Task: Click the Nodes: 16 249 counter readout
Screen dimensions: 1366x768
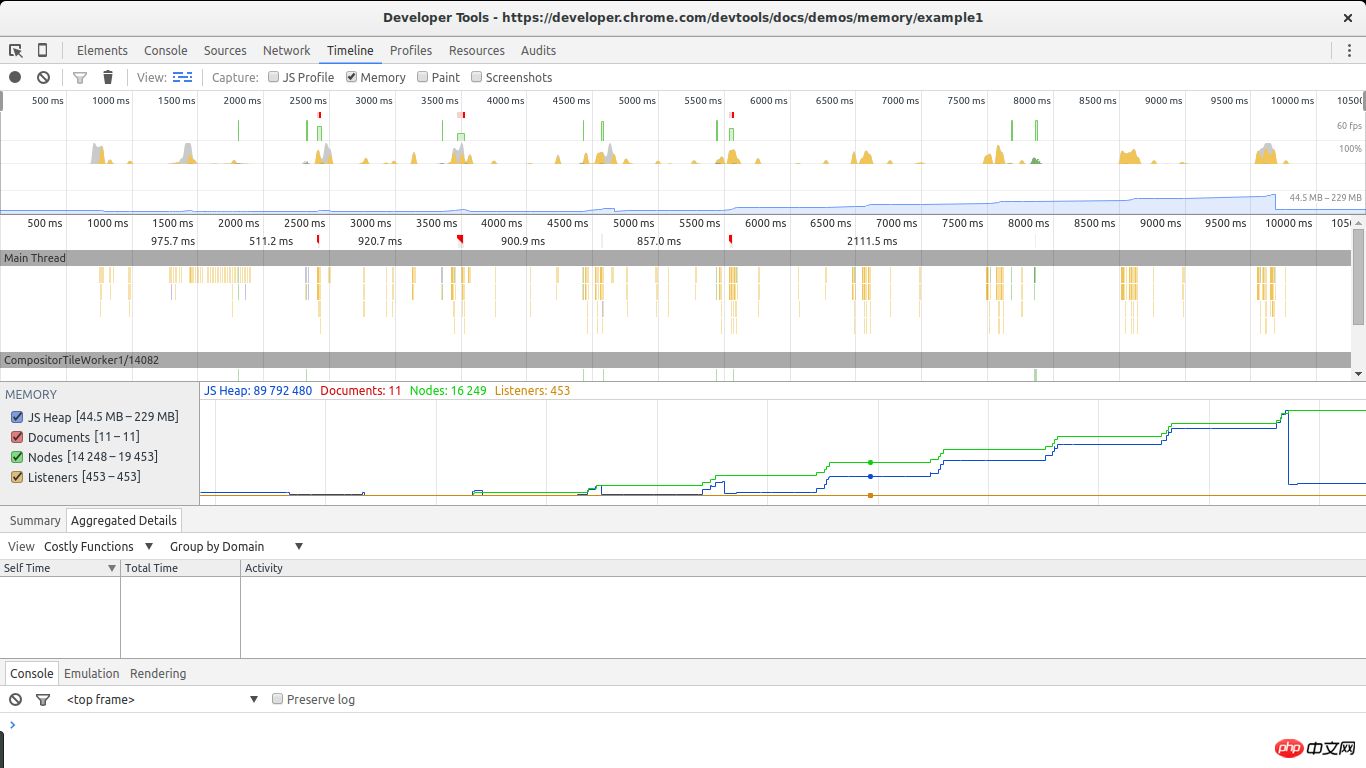Action: point(448,390)
